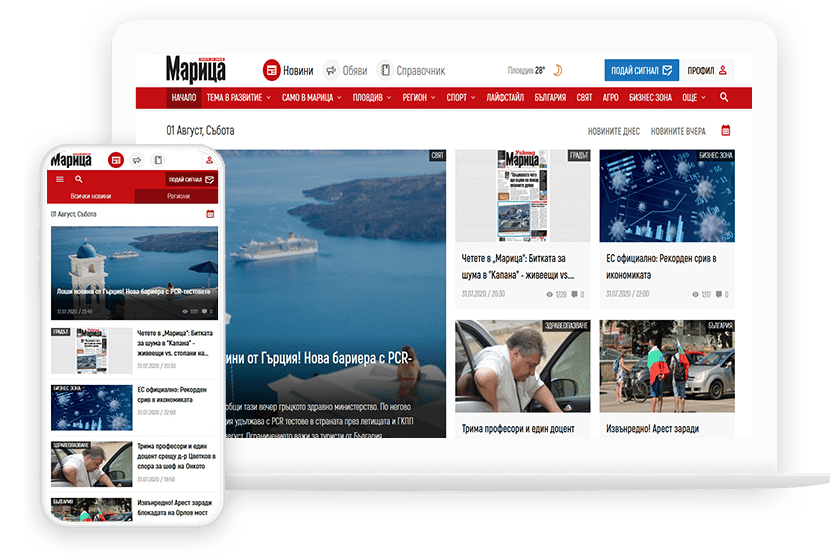Click man at car thumbnail on desktop

[x=522, y=366]
